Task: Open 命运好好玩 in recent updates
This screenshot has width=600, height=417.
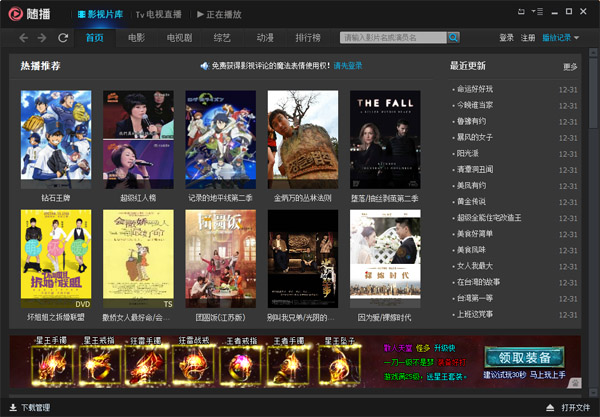Action: (474, 89)
